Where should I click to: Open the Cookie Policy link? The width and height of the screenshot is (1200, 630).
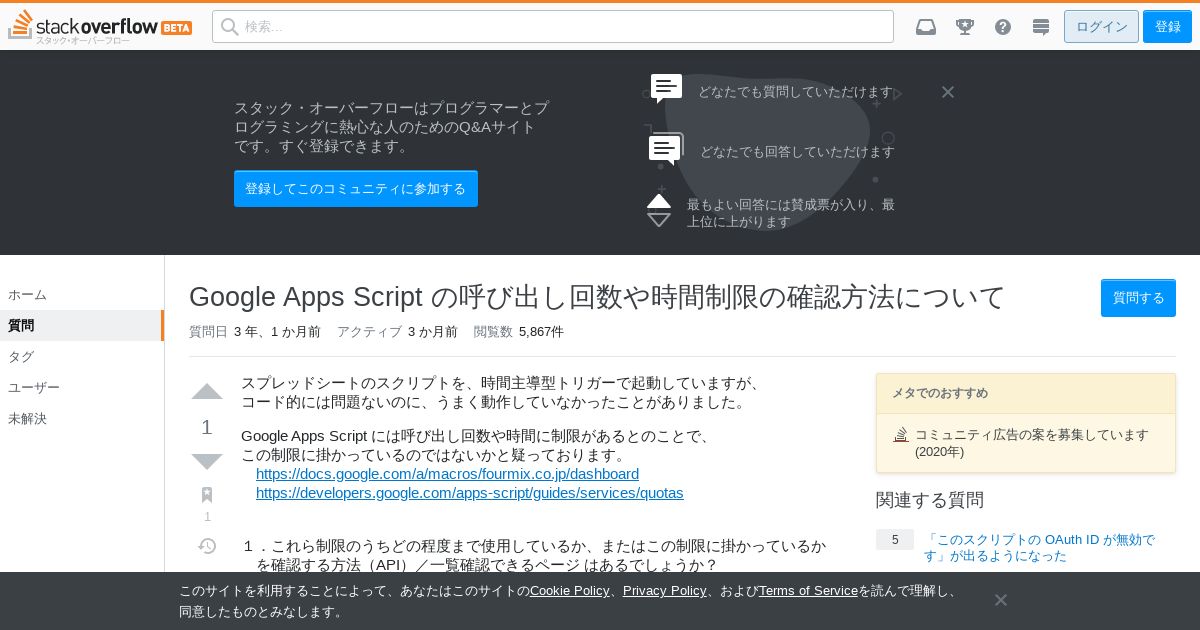click(x=570, y=591)
